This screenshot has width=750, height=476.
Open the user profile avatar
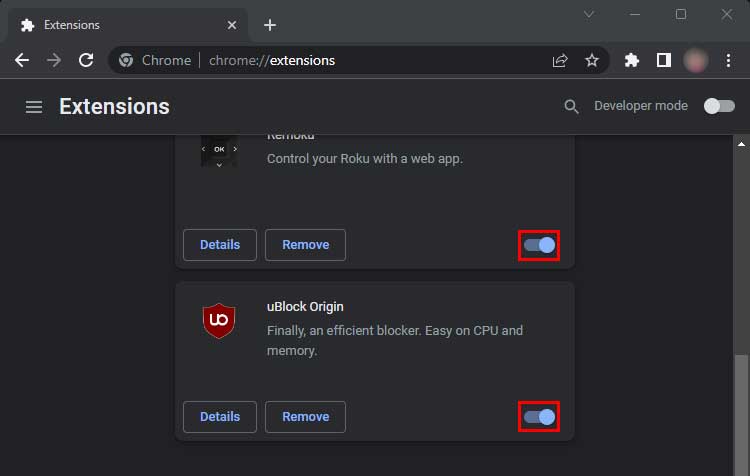[x=695, y=60]
